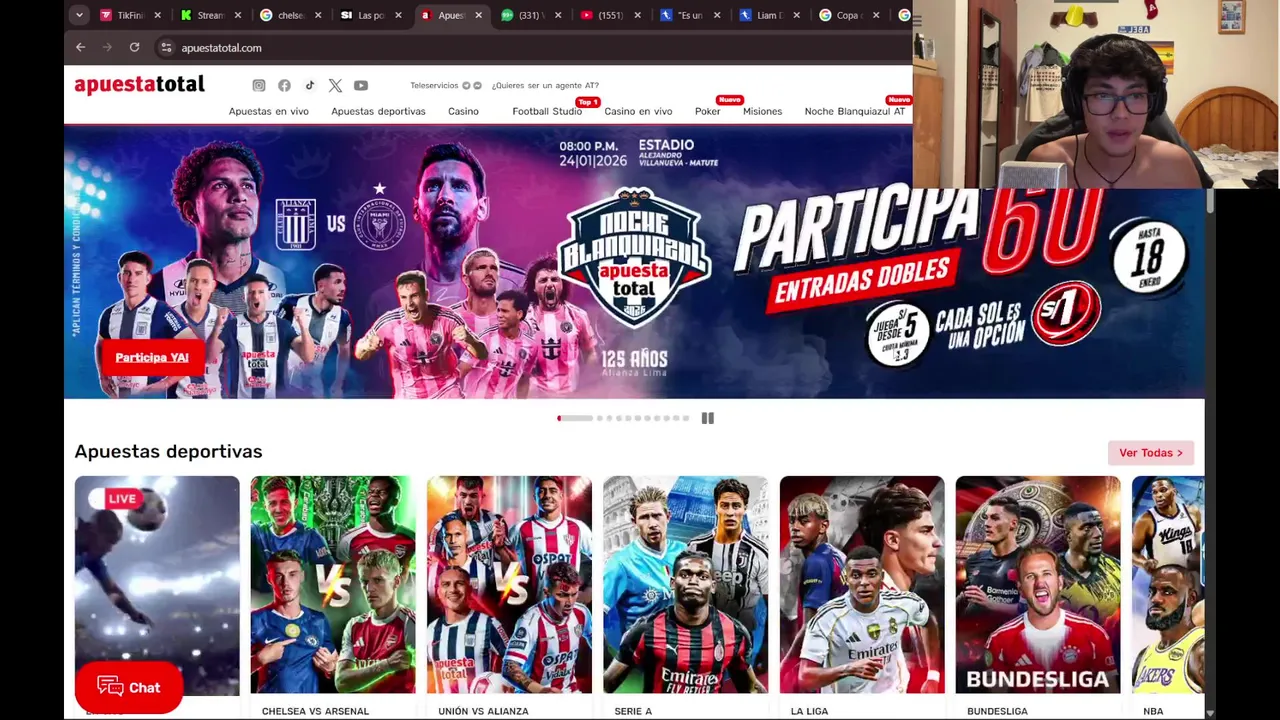Open Apuestas en vivo menu item
Viewport: 1280px width, 720px height.
tap(269, 111)
